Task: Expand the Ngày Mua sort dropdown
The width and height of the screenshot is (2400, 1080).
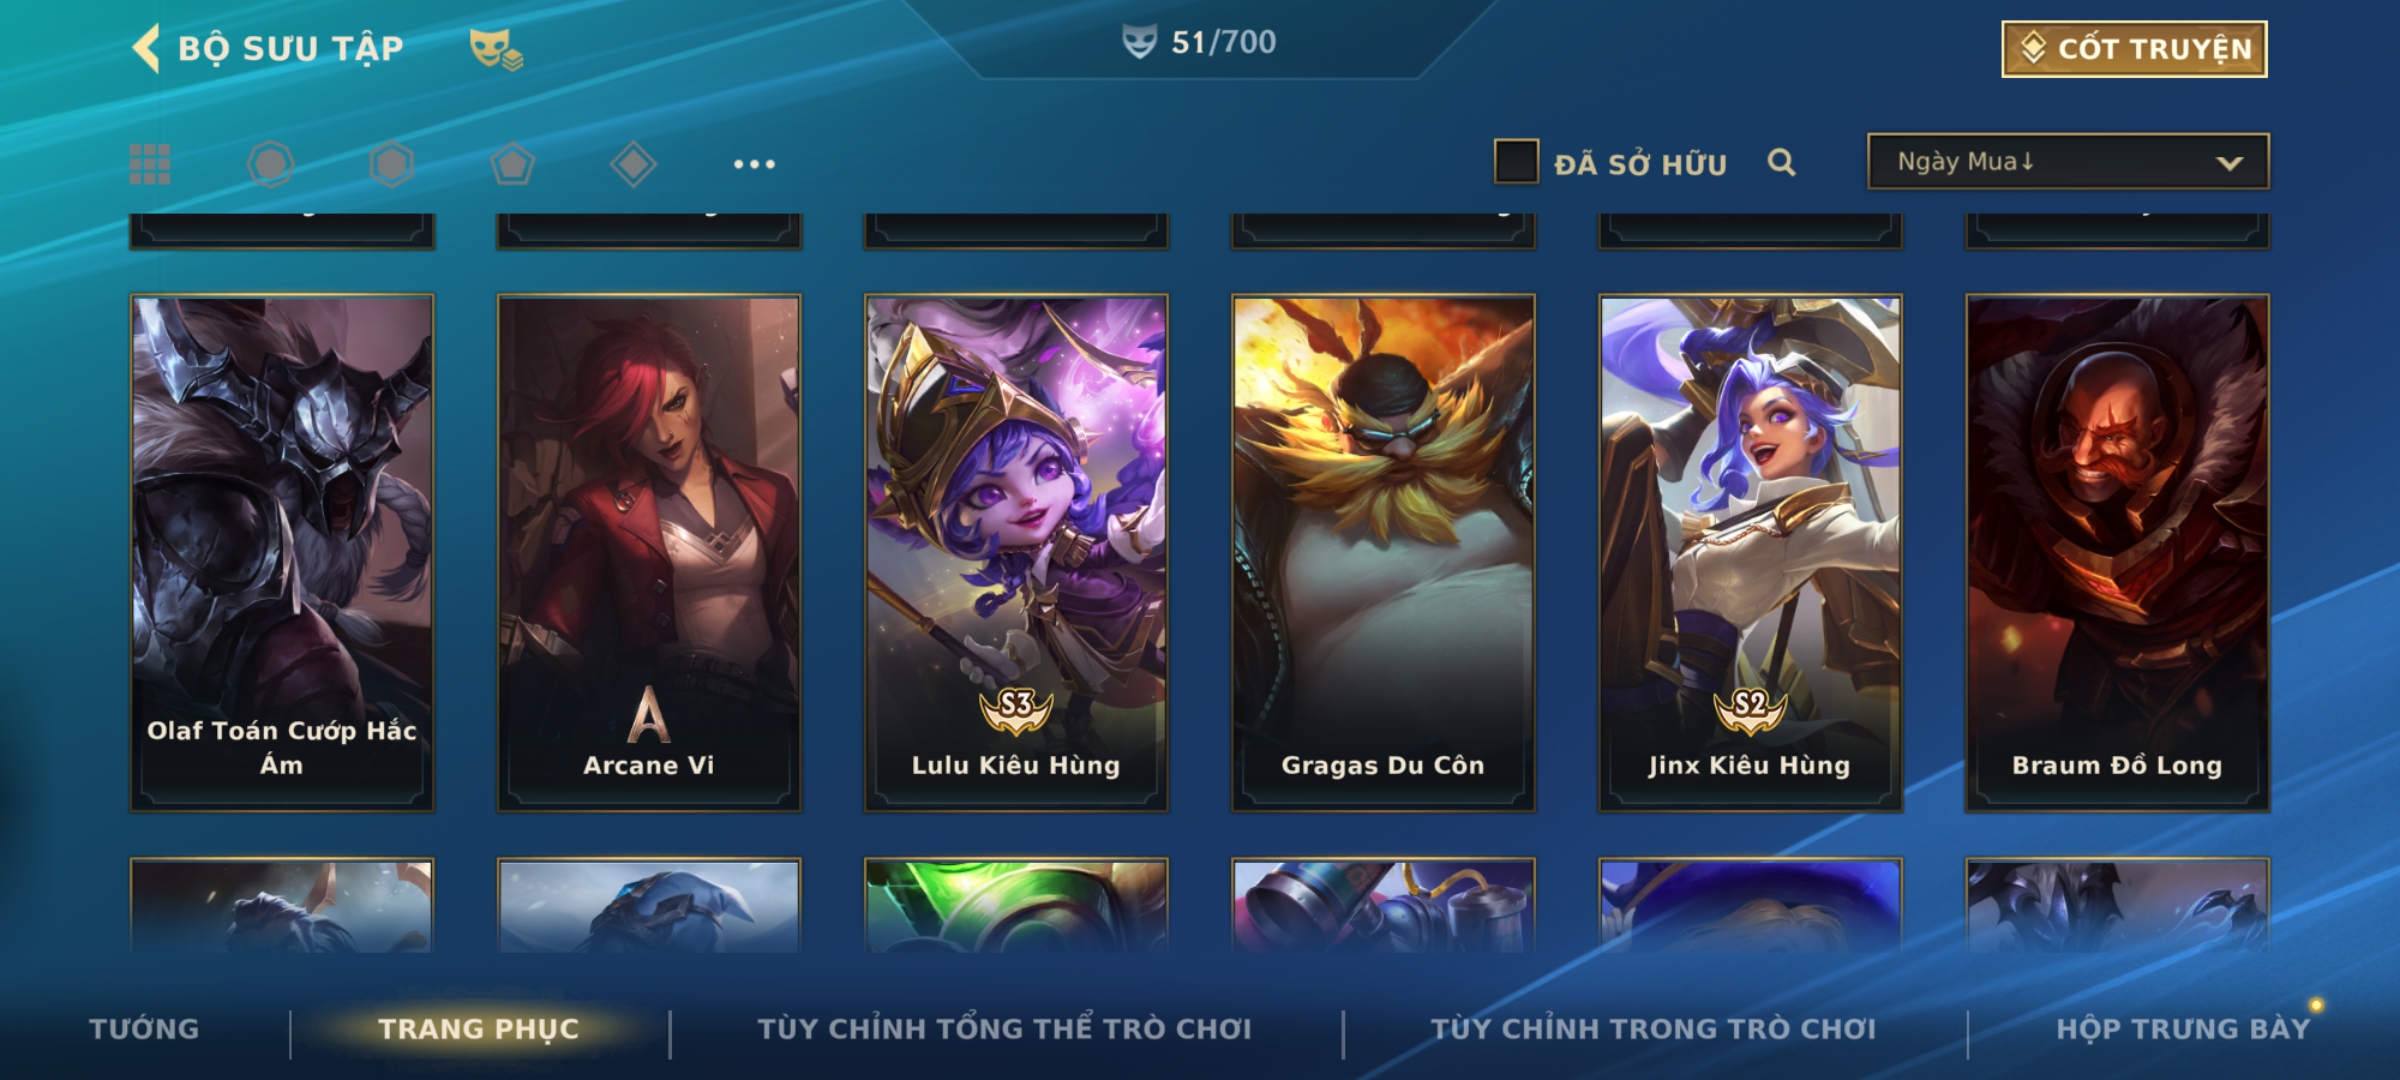Action: tap(2068, 162)
